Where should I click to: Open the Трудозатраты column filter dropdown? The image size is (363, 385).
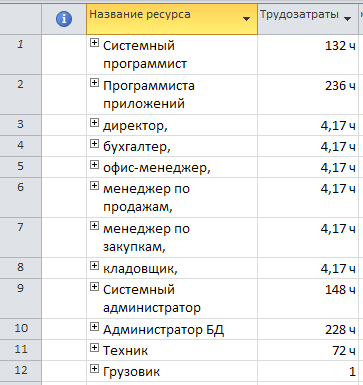coord(347,19)
